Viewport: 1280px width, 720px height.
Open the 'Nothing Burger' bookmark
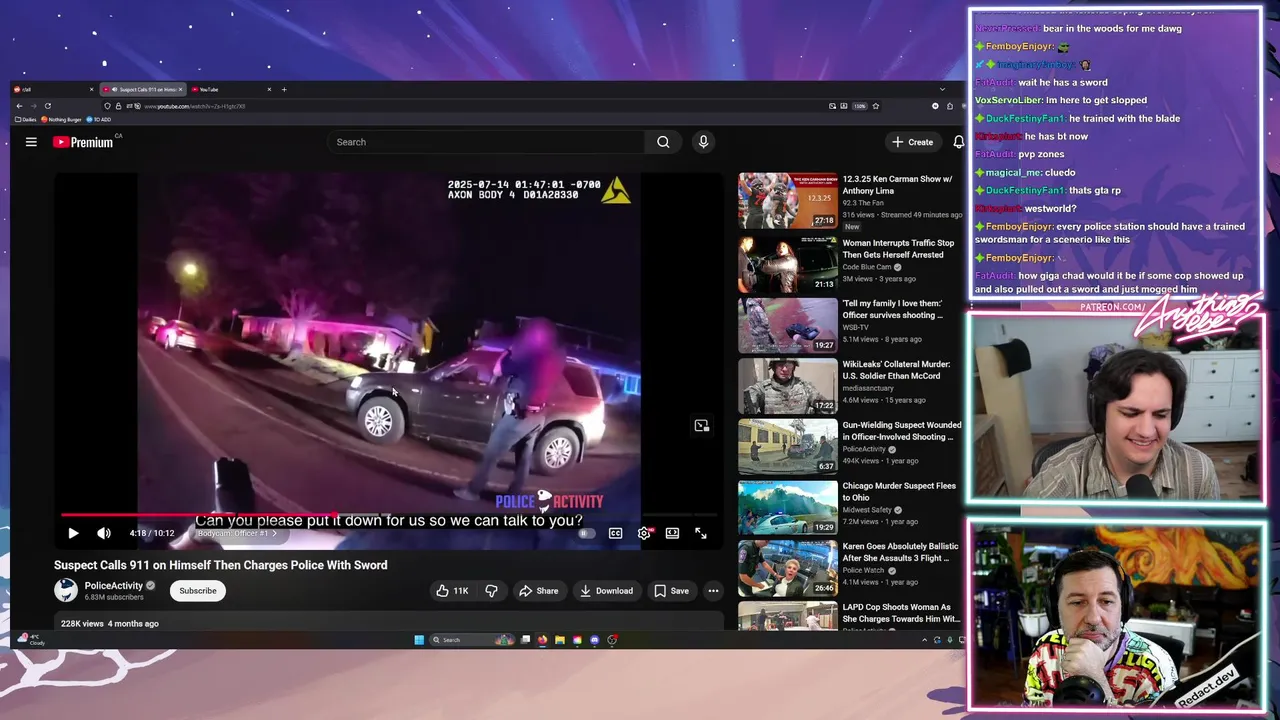62,119
